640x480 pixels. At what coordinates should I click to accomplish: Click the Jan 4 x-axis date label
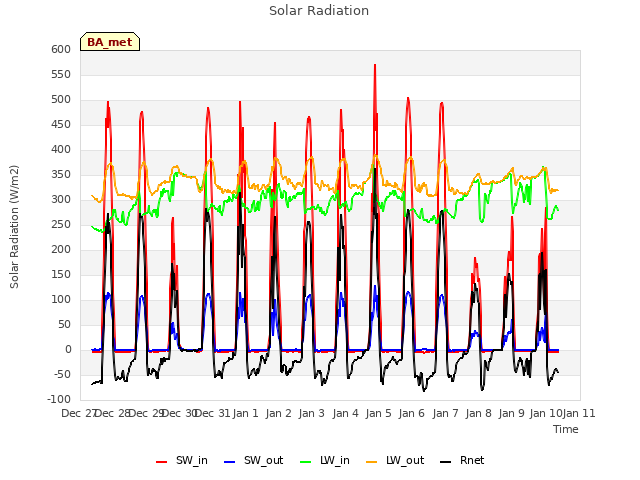click(x=346, y=413)
